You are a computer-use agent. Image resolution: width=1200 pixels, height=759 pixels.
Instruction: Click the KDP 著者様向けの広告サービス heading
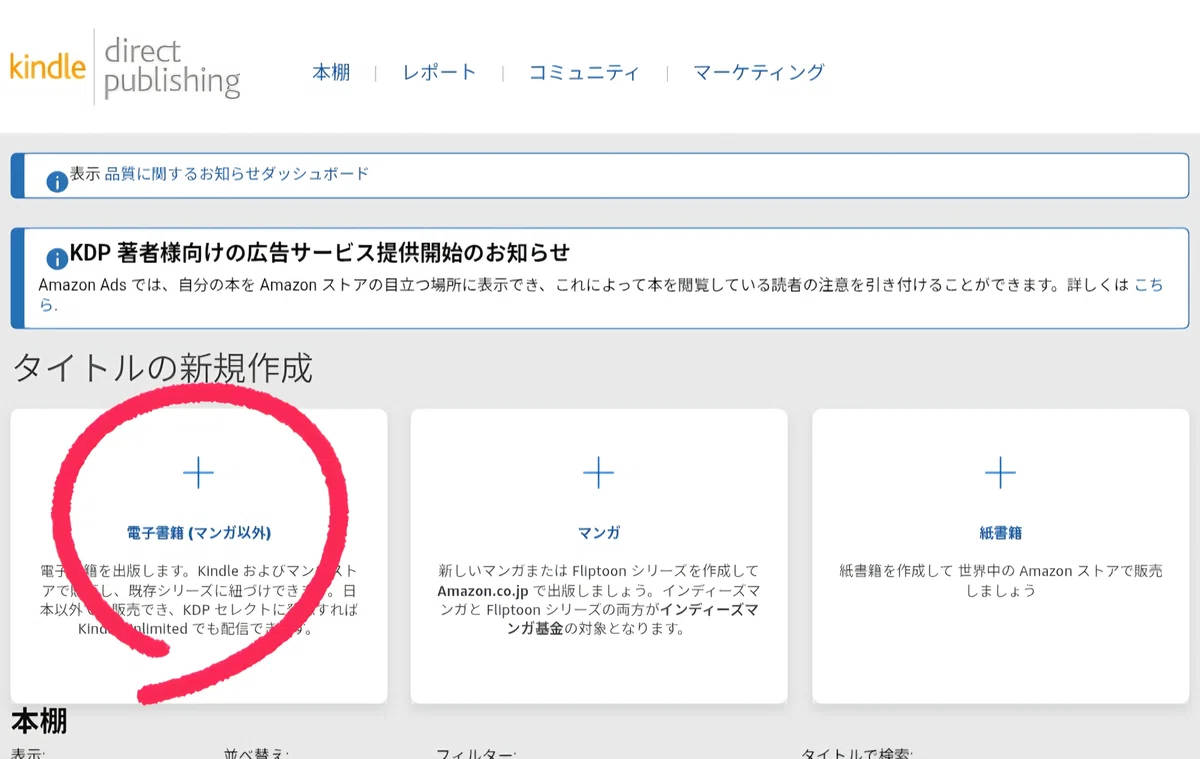(x=320, y=251)
